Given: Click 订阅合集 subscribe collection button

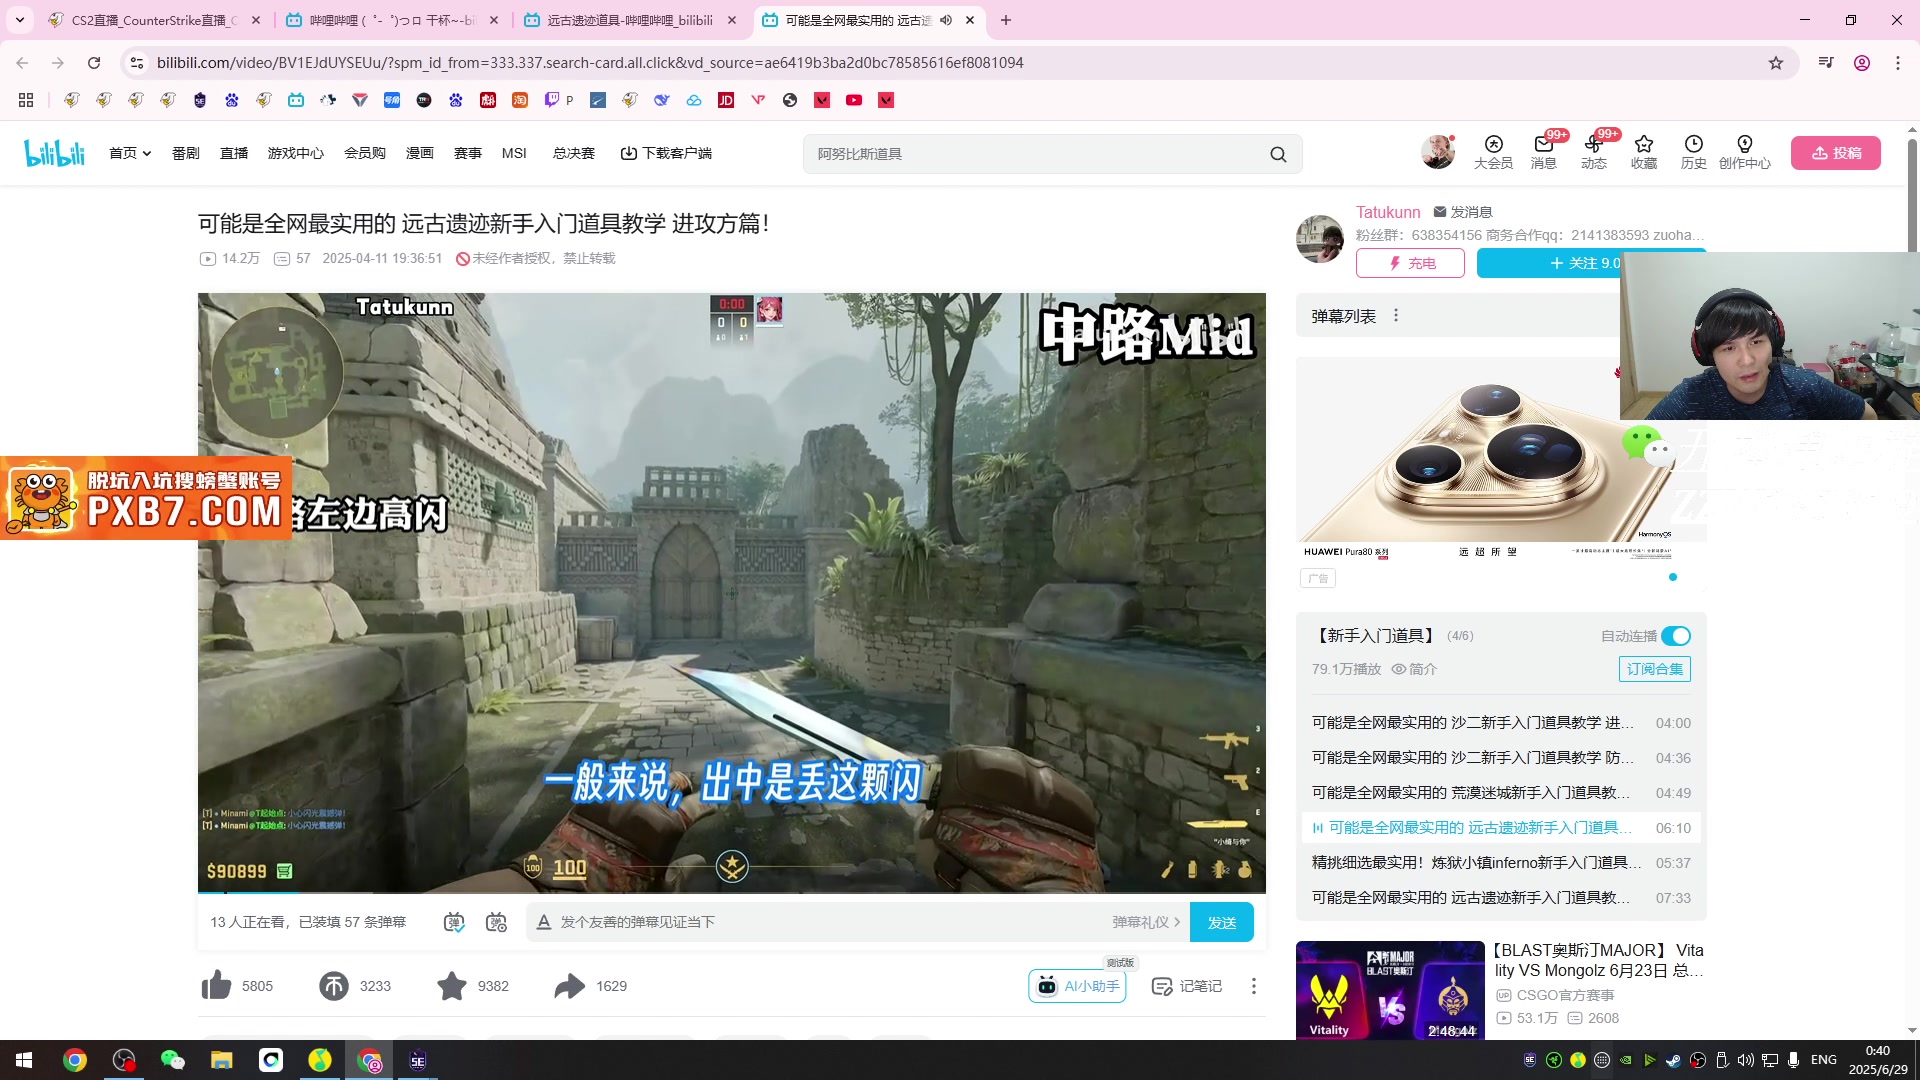Looking at the screenshot, I should [x=1655, y=669].
